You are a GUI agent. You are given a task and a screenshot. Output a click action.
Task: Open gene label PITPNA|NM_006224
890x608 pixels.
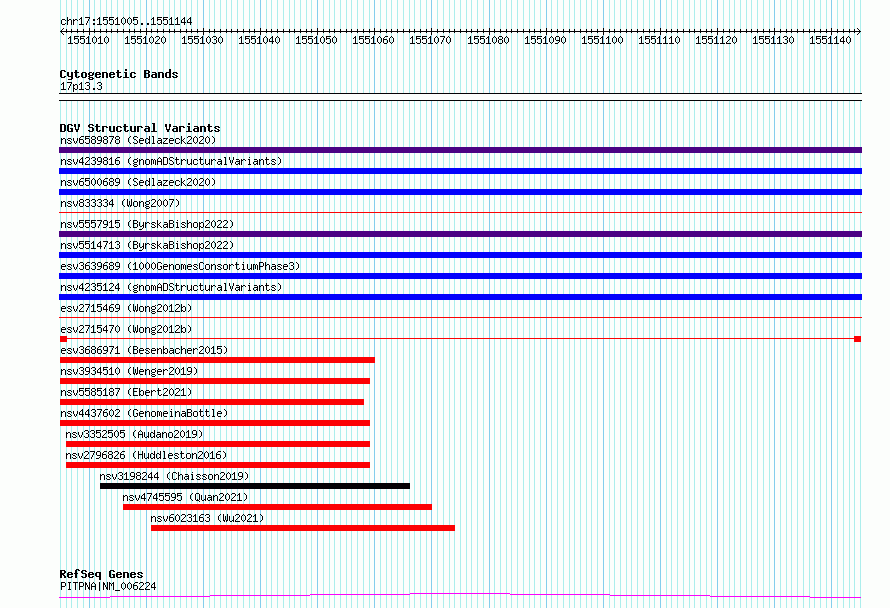(x=108, y=586)
